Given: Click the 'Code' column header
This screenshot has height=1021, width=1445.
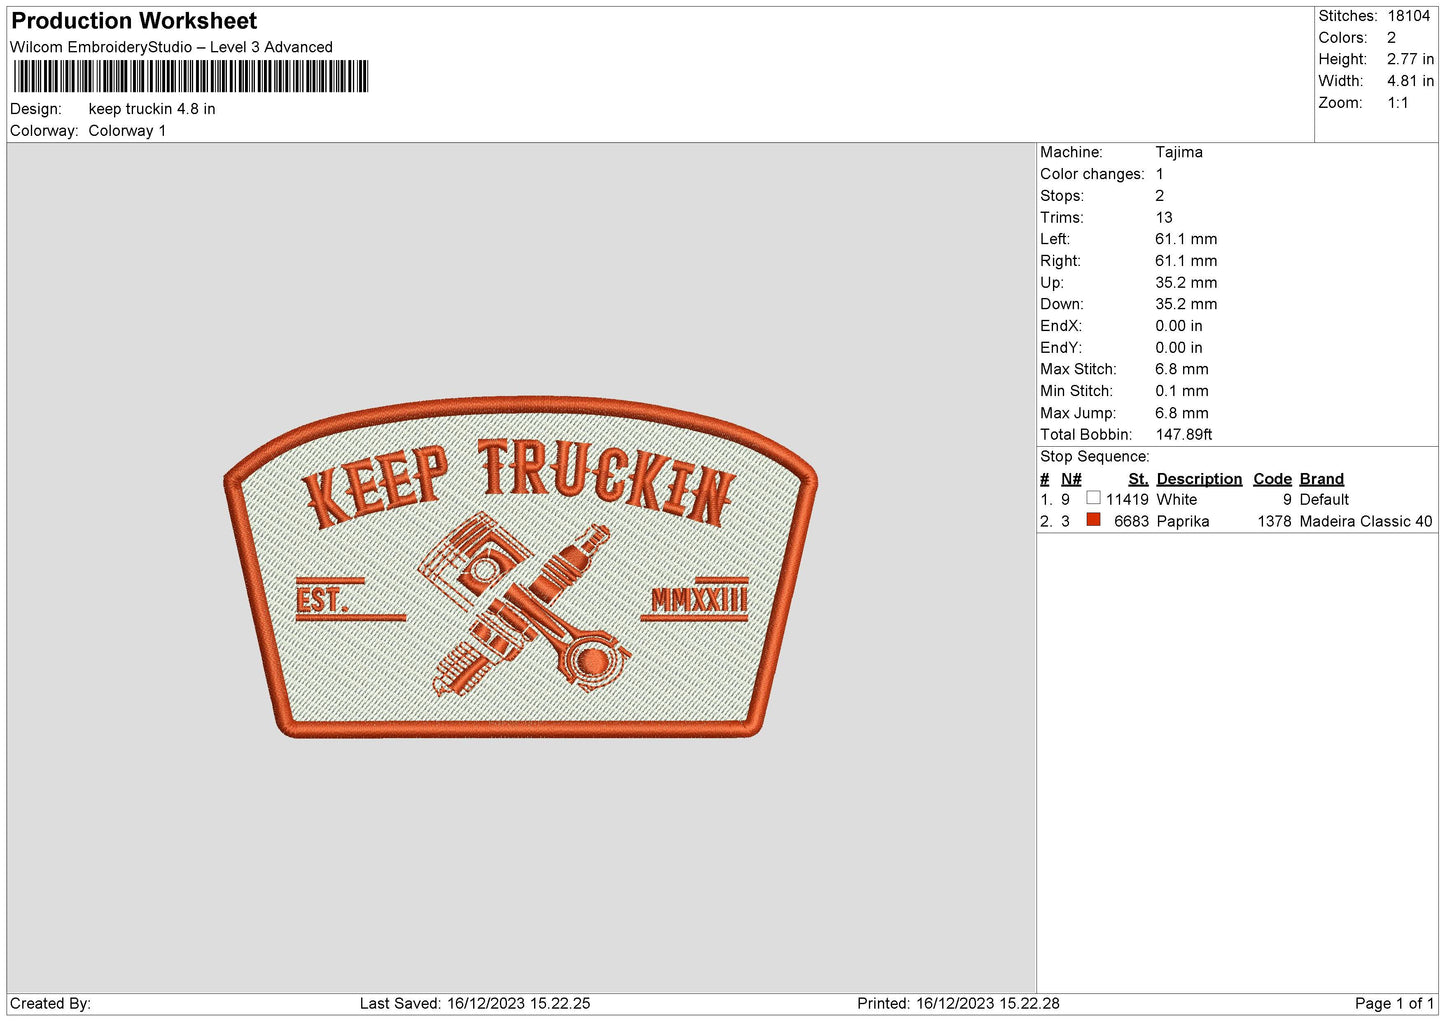Looking at the screenshot, I should [x=1272, y=479].
